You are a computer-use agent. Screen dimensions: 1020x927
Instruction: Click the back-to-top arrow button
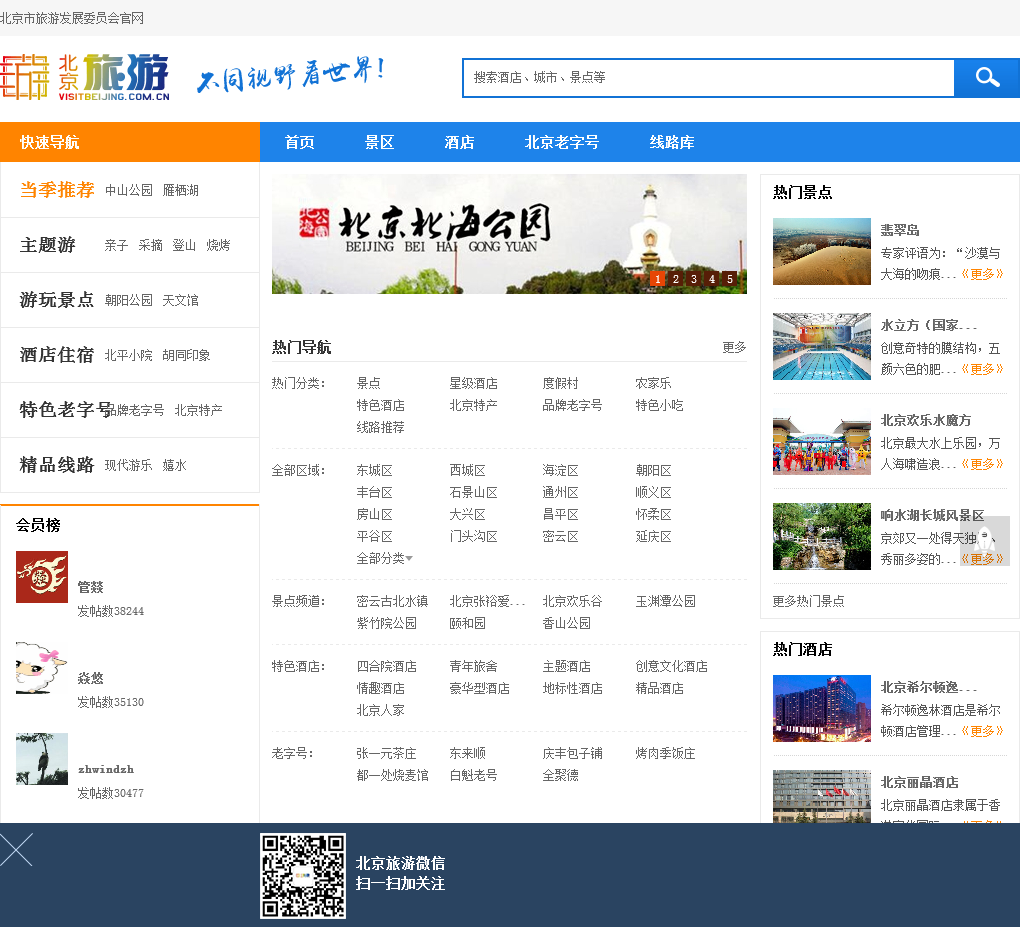click(984, 541)
